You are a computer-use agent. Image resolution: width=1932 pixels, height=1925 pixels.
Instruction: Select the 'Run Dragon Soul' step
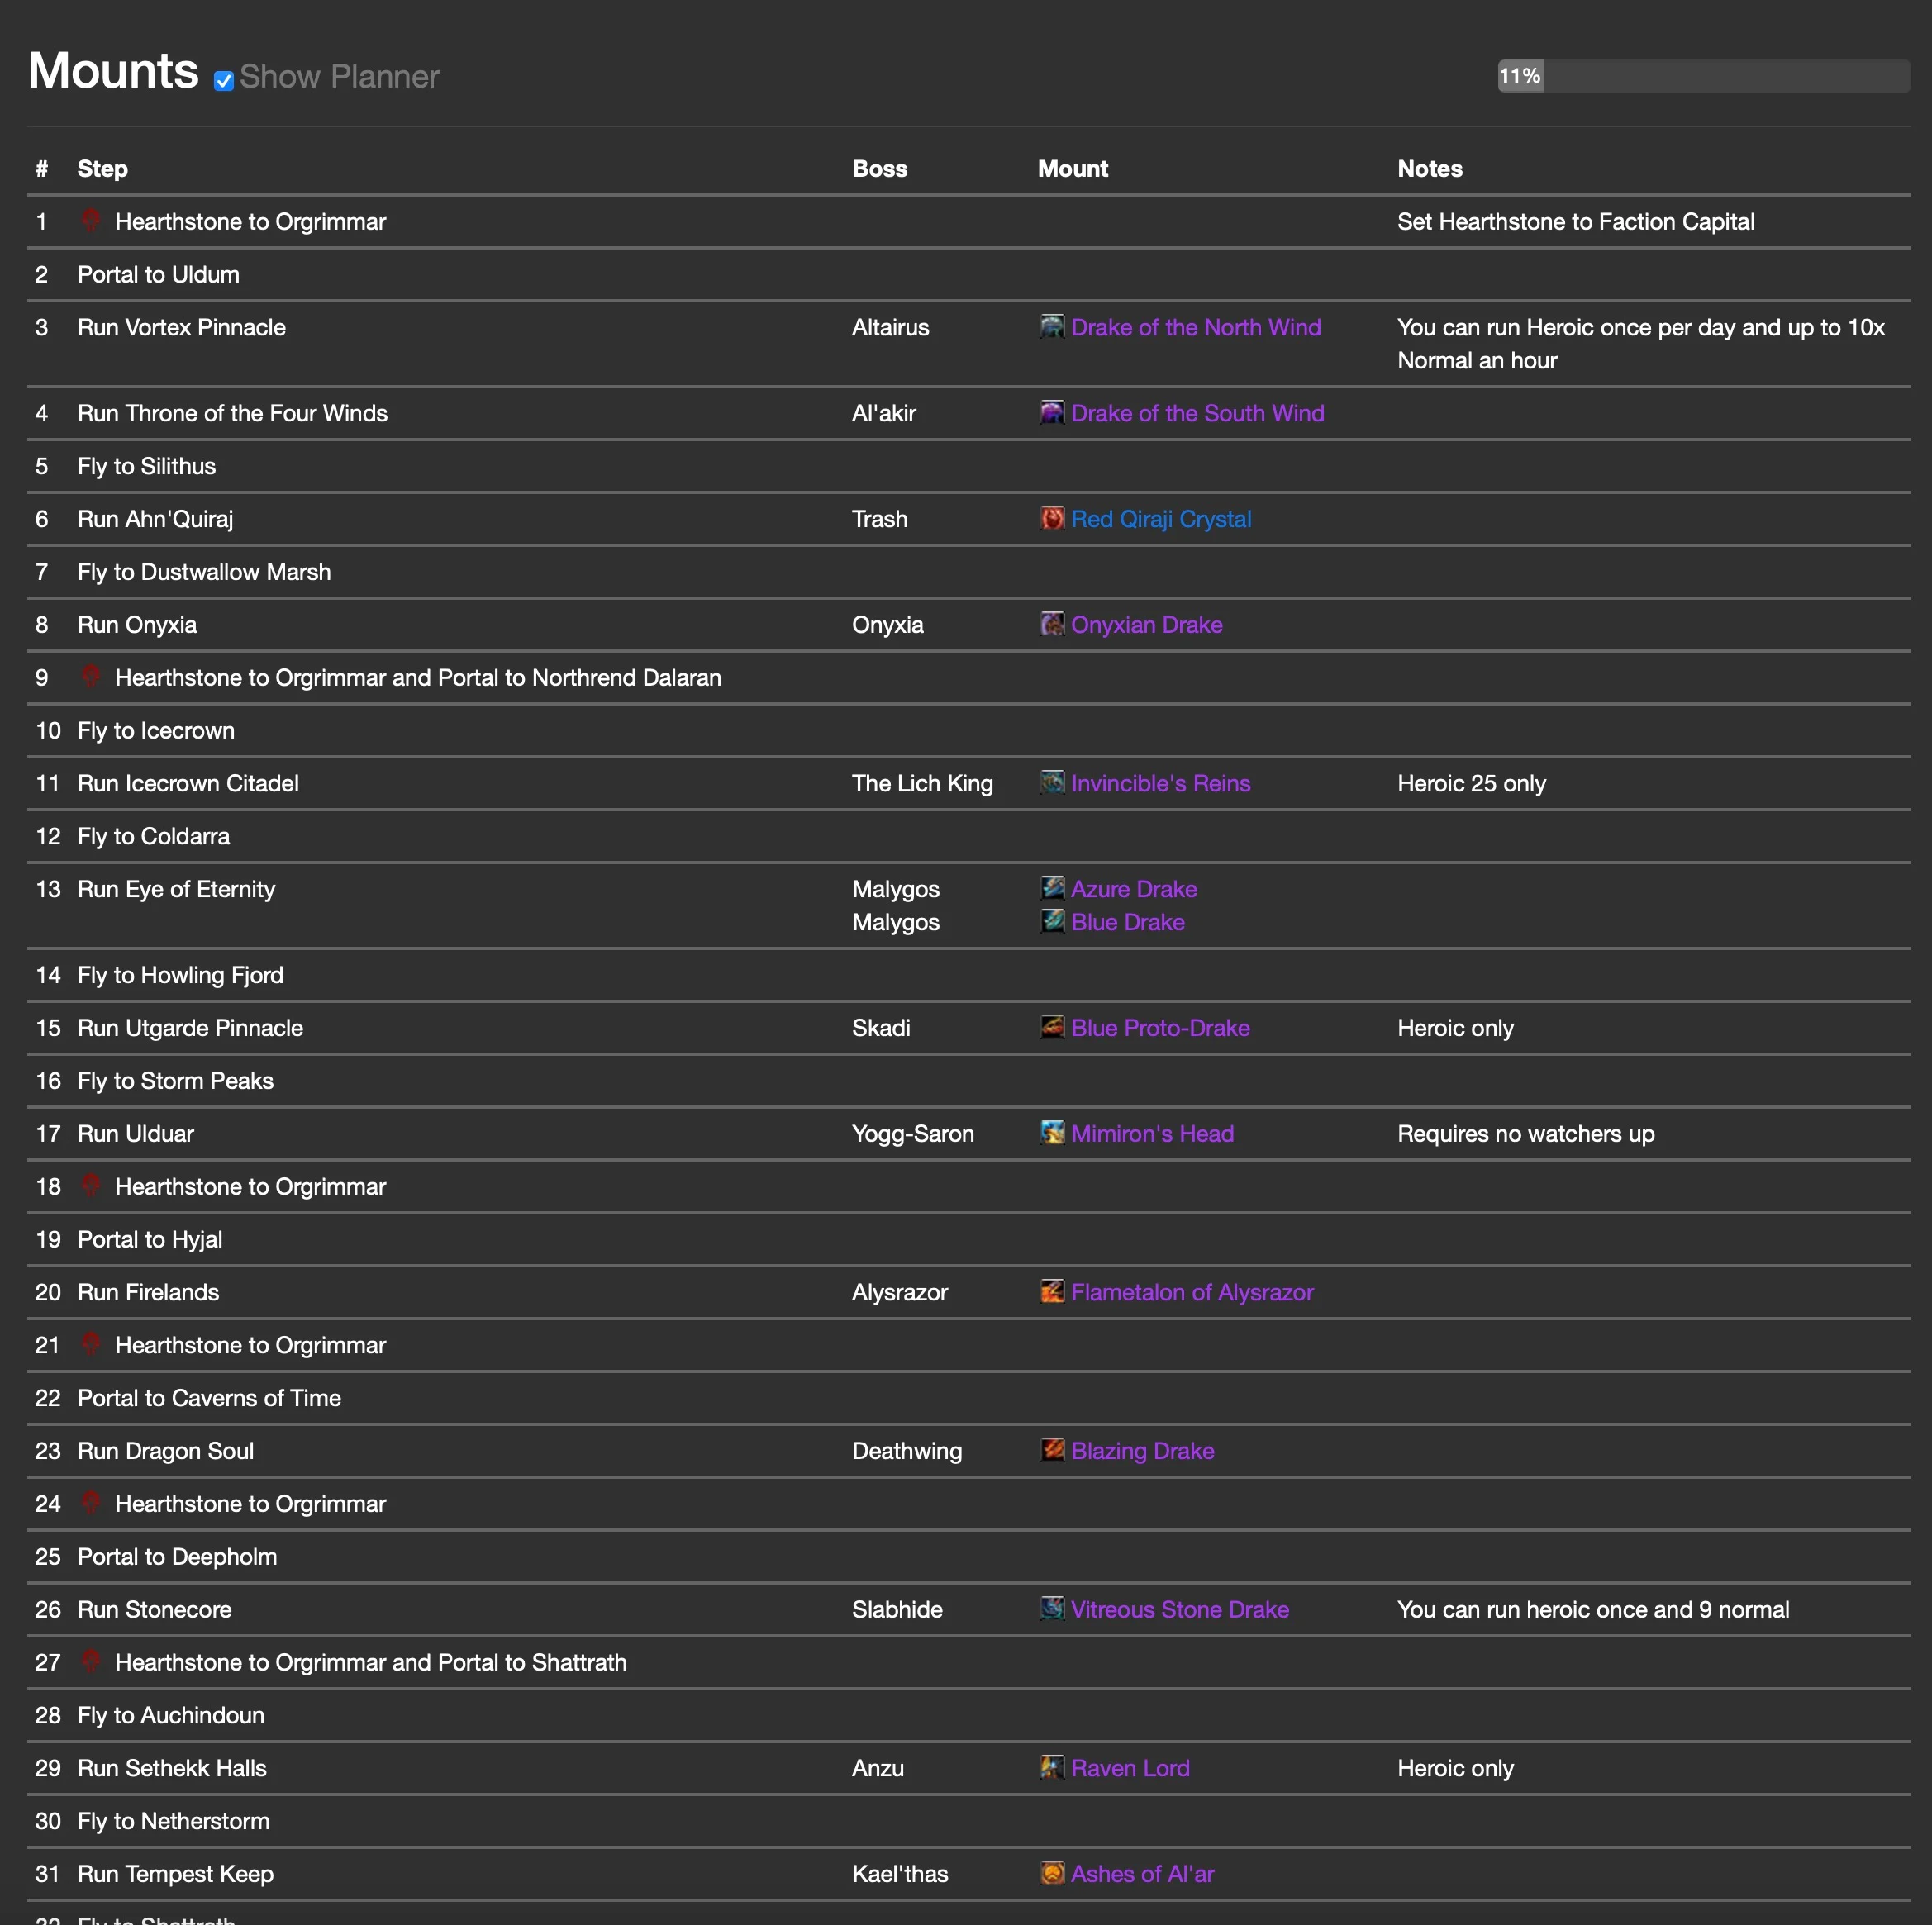[166, 1451]
